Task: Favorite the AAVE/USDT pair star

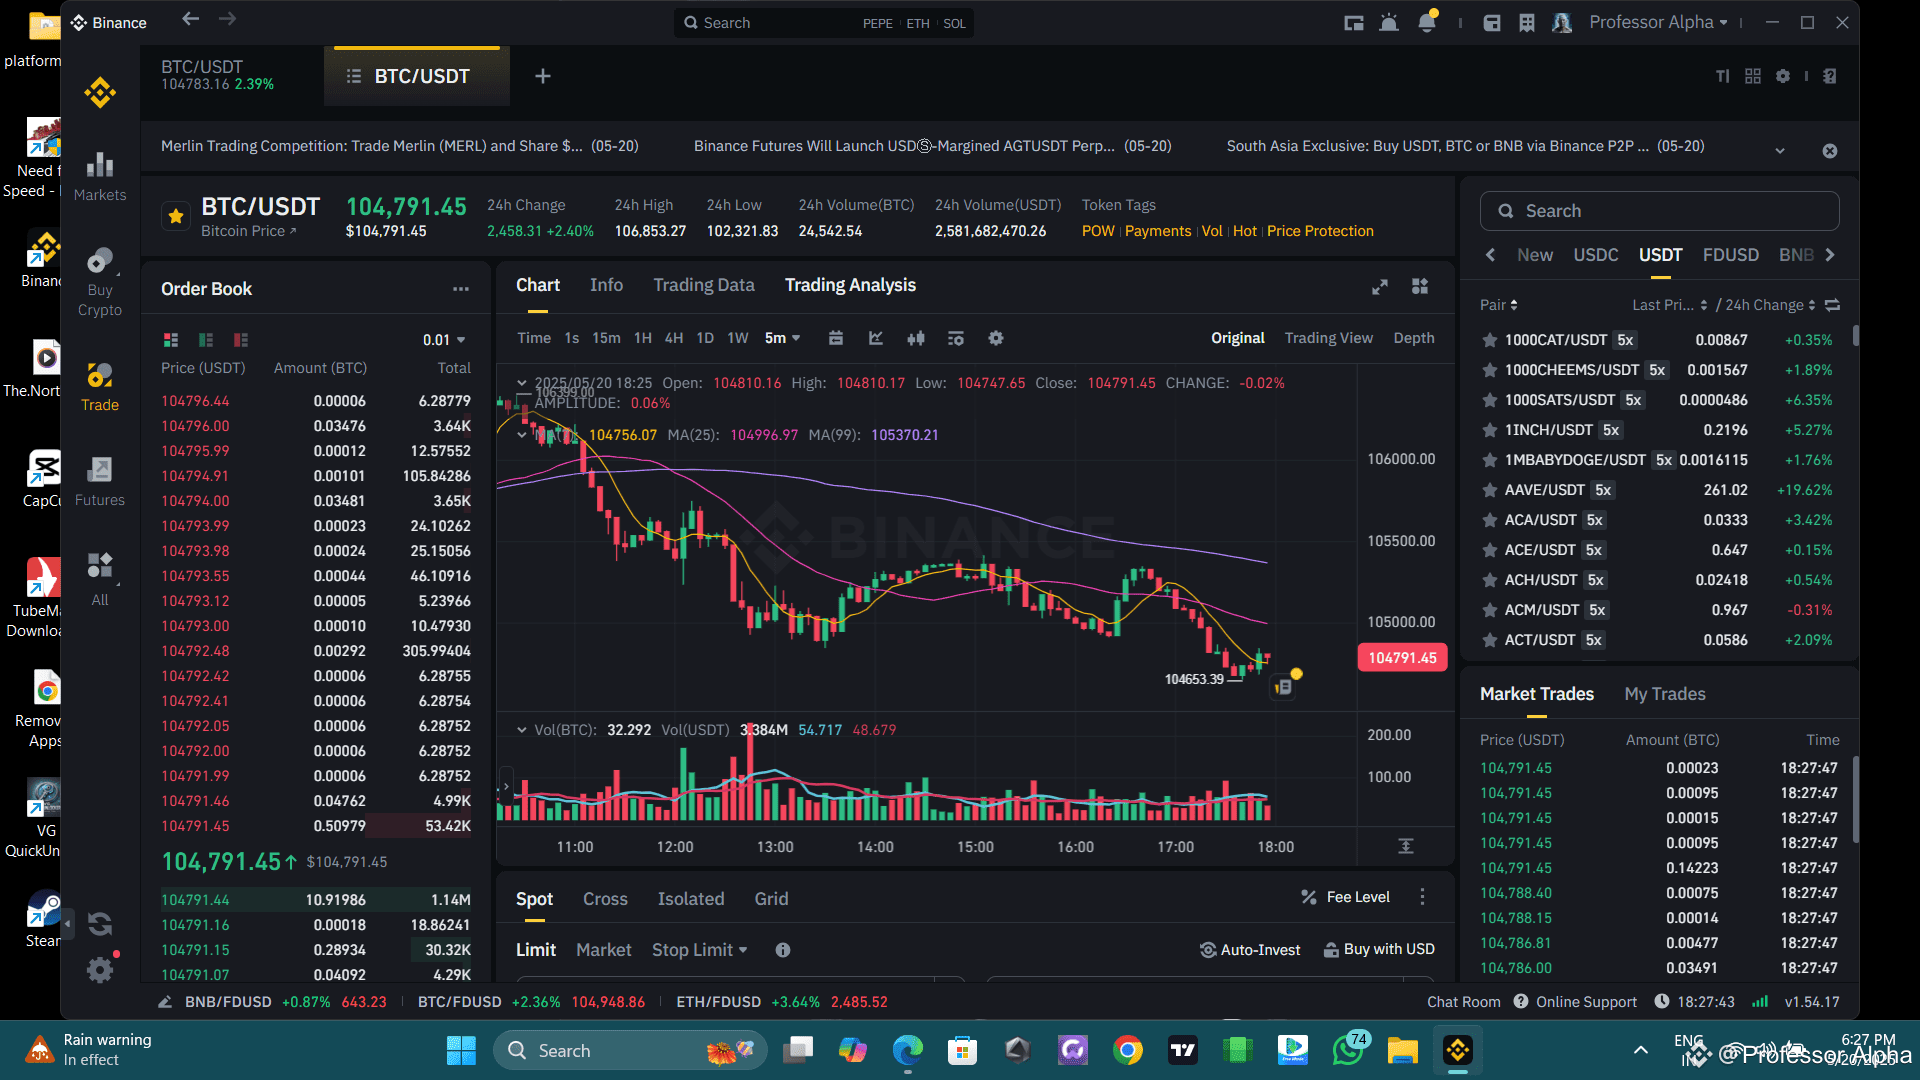Action: point(1490,490)
